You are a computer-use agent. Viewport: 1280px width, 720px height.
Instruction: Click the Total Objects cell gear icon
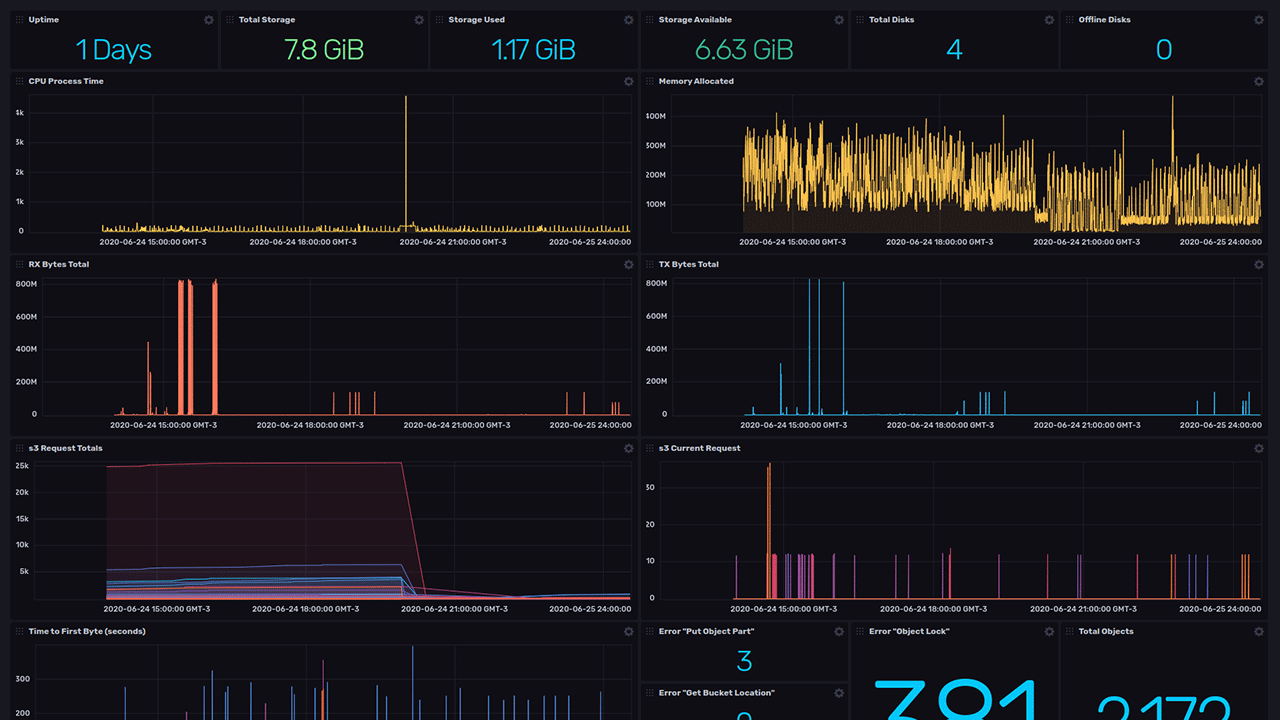point(1259,632)
